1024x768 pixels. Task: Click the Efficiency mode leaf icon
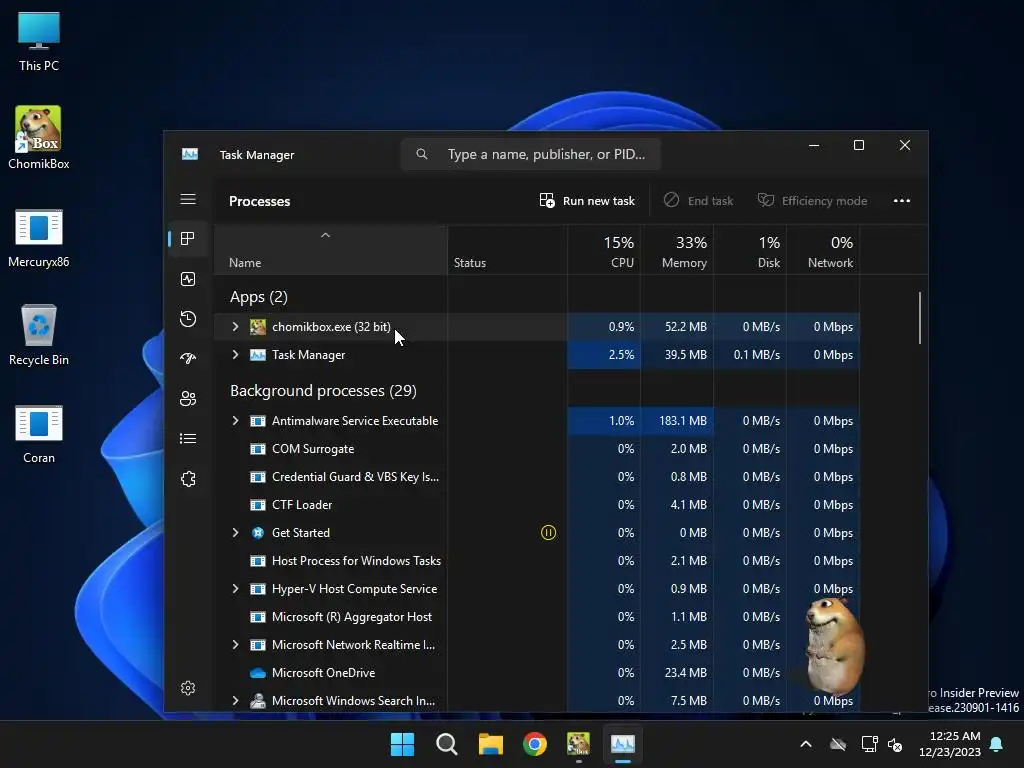click(x=765, y=200)
